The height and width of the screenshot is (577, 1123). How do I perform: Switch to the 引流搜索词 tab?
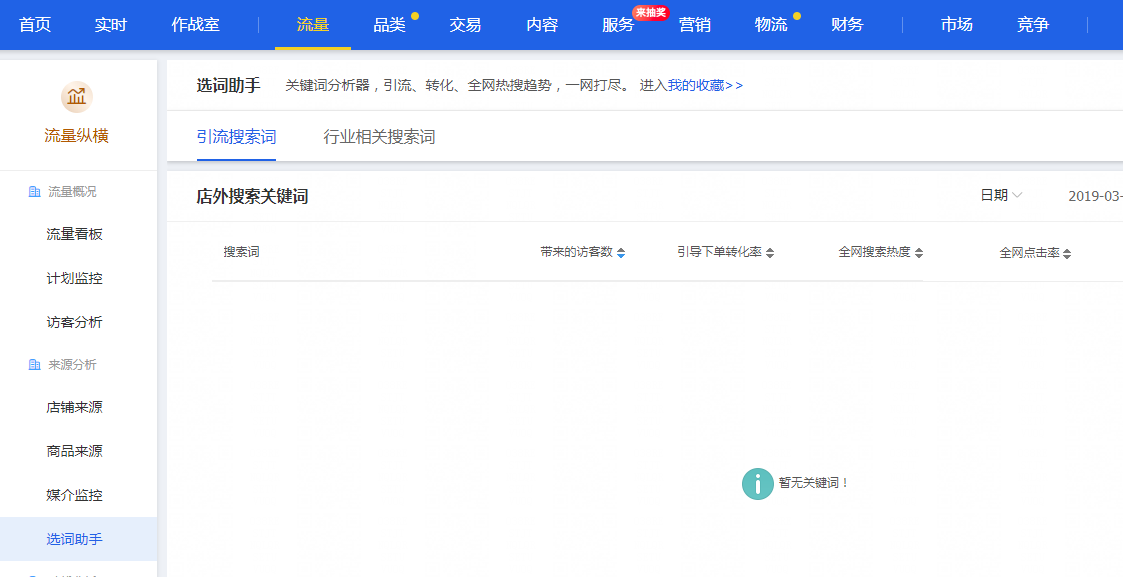tap(236, 137)
